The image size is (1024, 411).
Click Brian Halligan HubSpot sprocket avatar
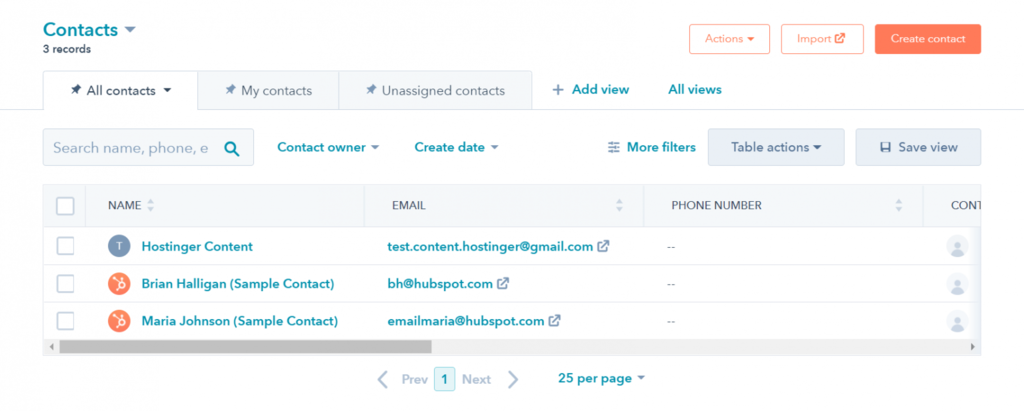pyautogui.click(x=119, y=284)
